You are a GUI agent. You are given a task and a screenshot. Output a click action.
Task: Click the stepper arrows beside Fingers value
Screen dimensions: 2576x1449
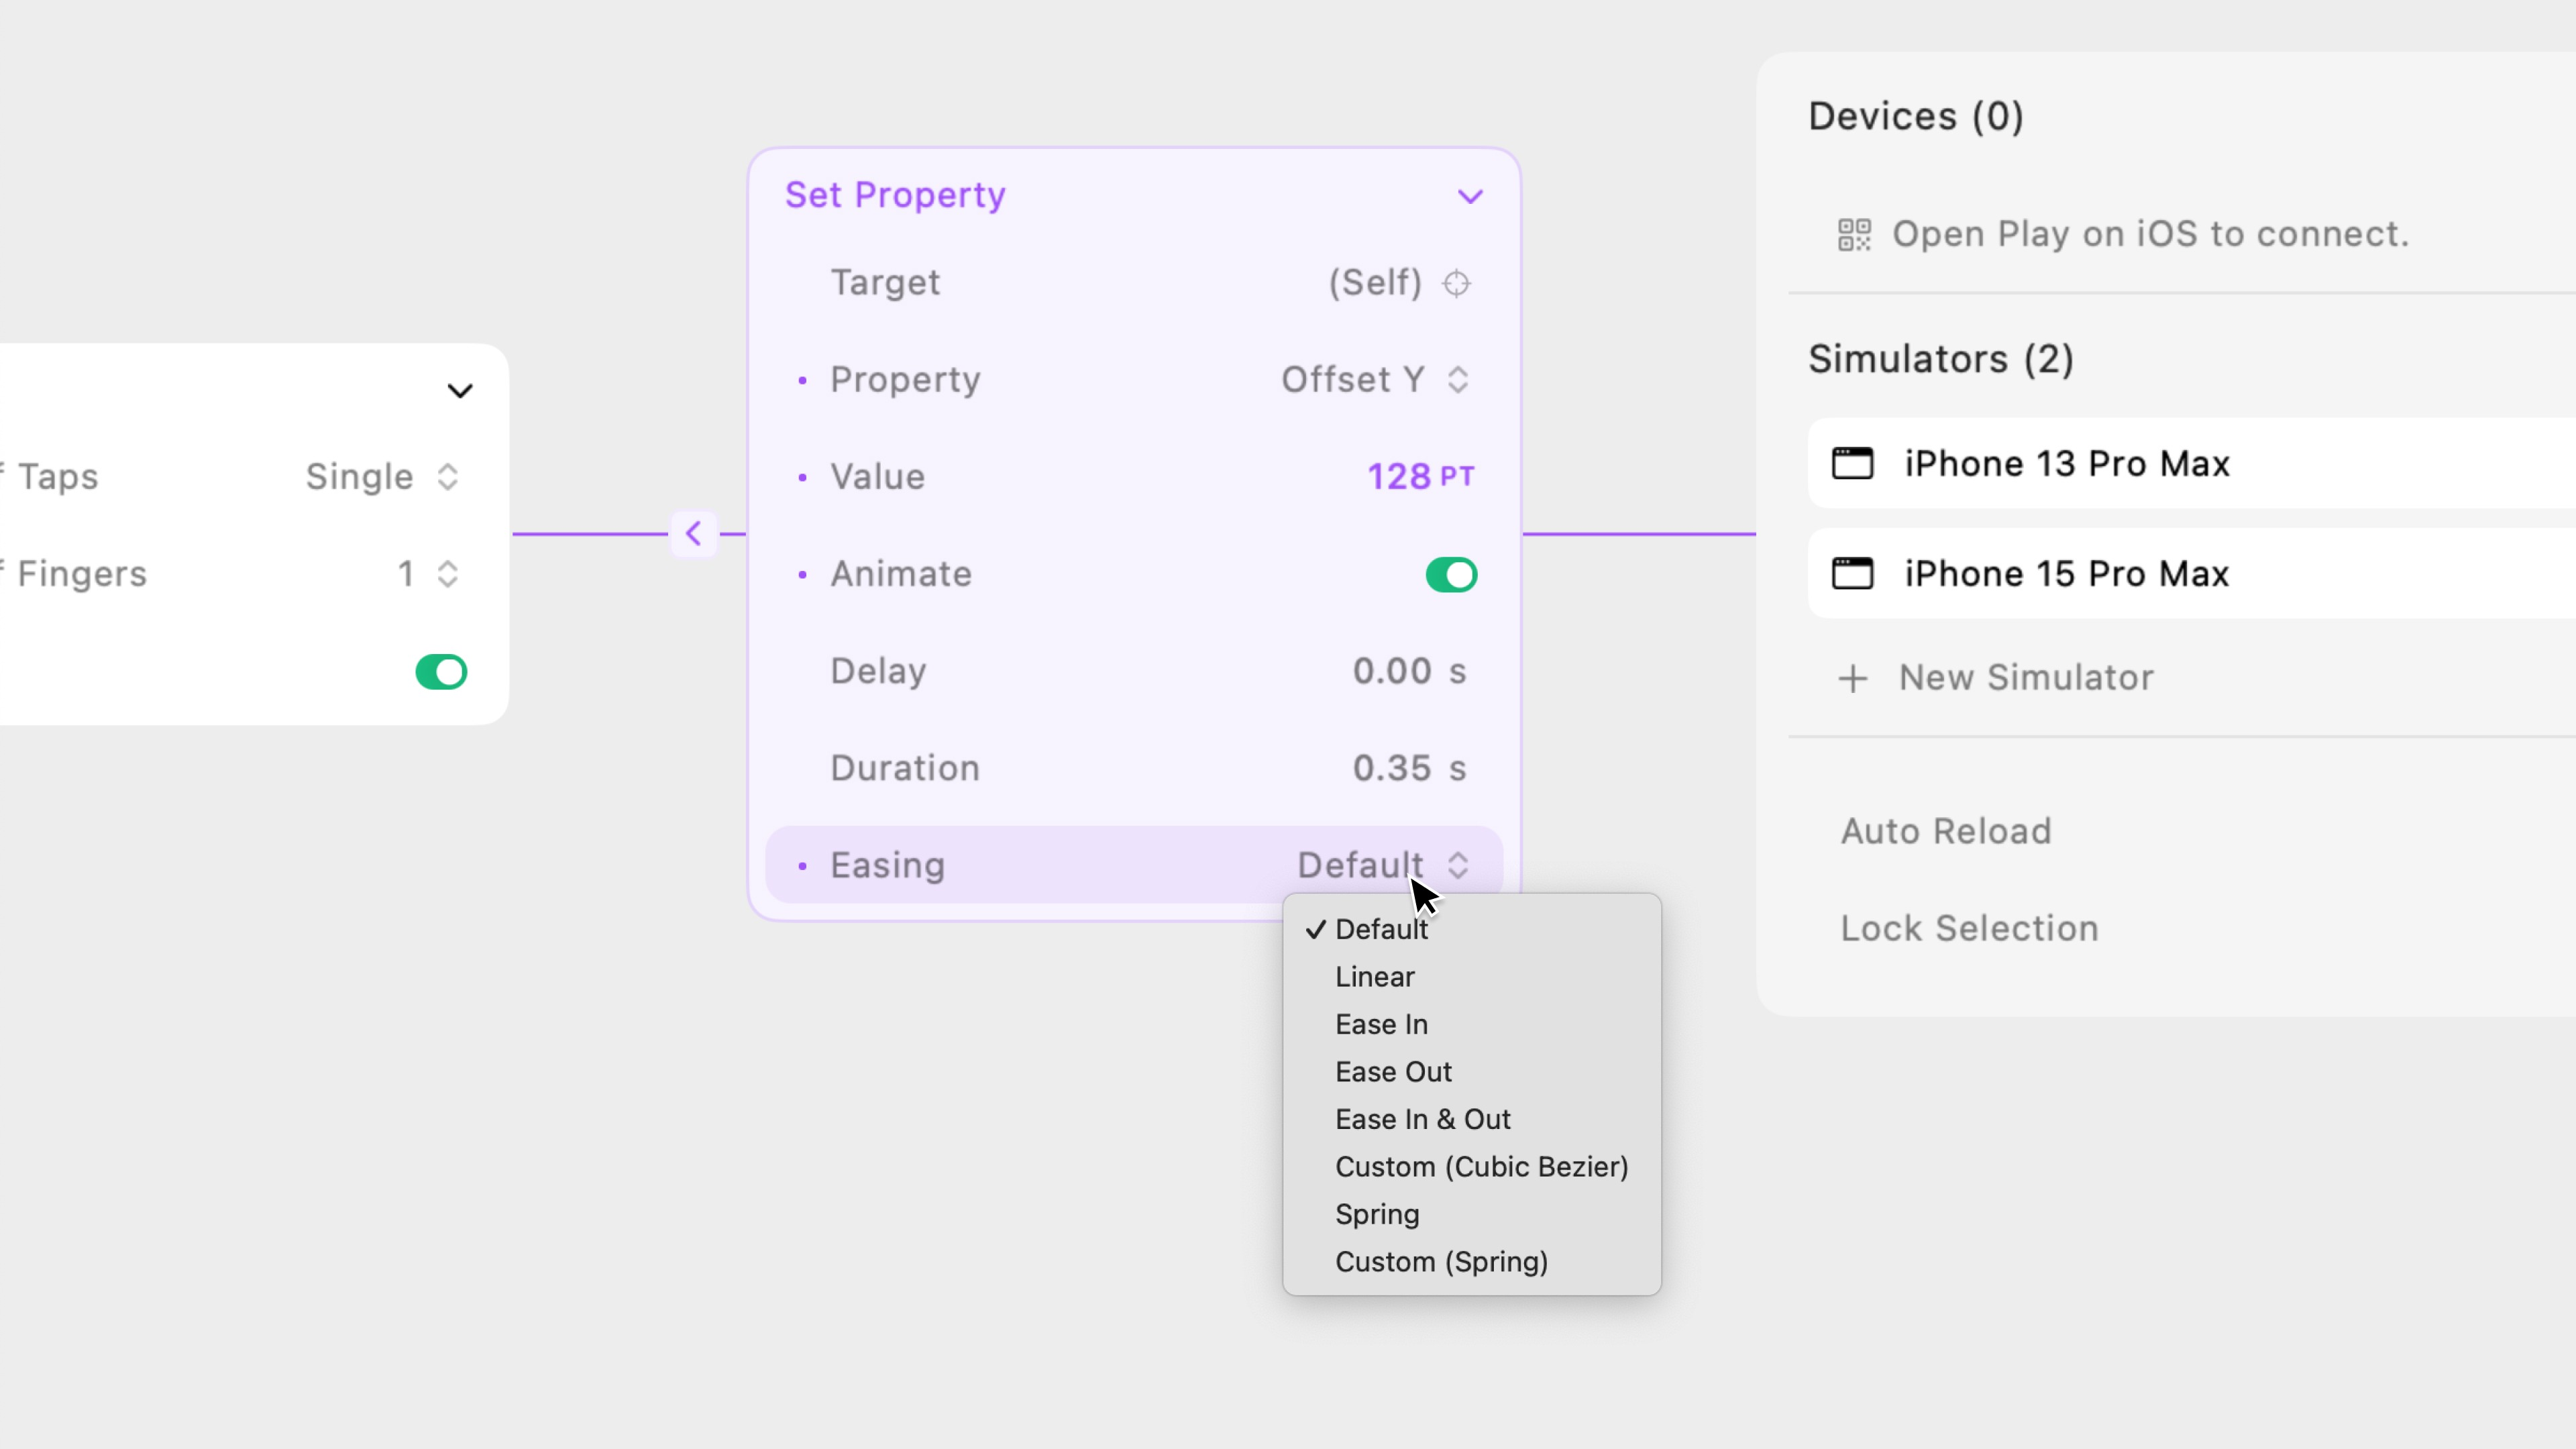pos(447,574)
